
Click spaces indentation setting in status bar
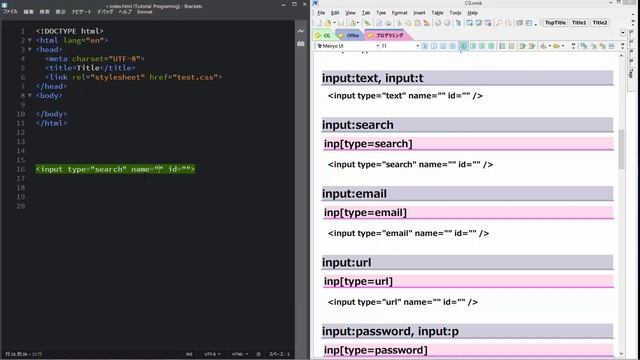tap(279, 354)
